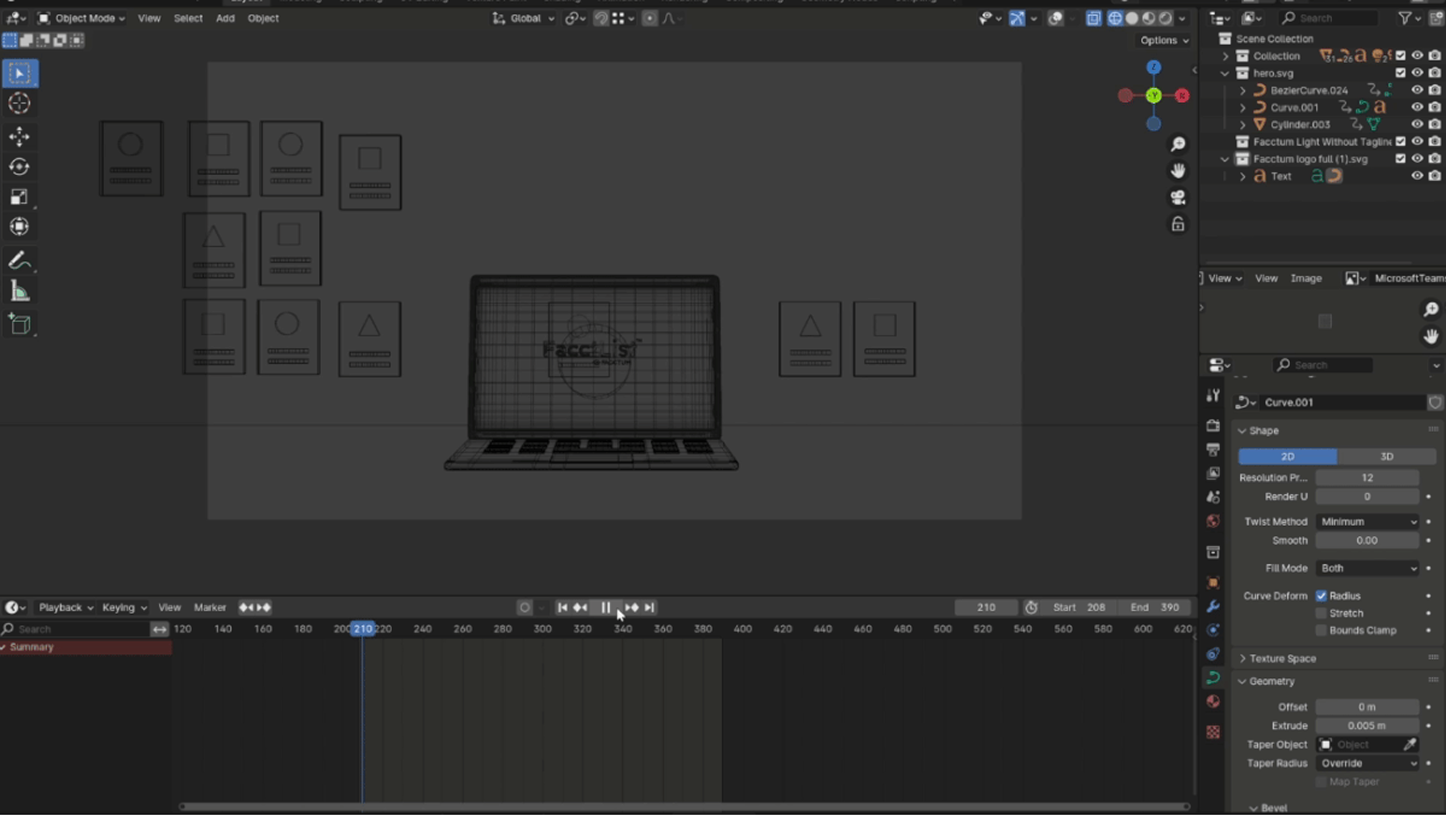Select the Scale tool

pyautogui.click(x=19, y=197)
